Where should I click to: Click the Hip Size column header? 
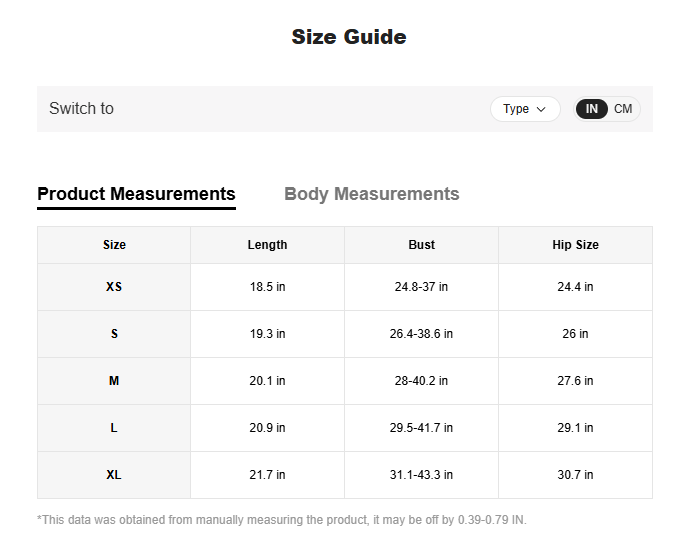click(575, 245)
